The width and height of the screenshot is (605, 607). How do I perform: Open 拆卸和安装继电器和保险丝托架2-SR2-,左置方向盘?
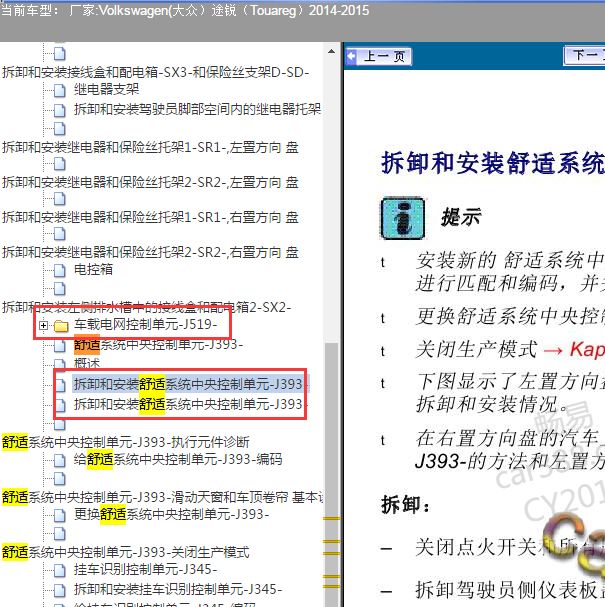pos(150,182)
